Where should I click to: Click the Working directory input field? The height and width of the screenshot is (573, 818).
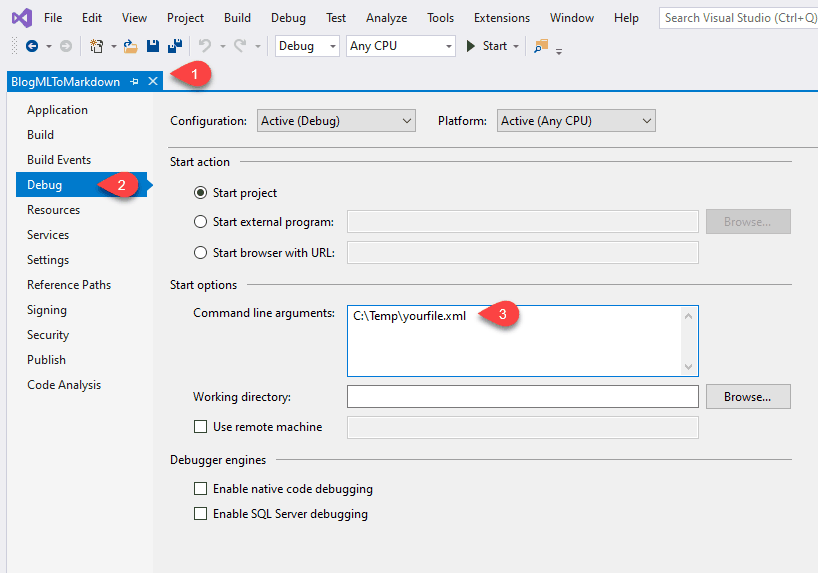[523, 397]
